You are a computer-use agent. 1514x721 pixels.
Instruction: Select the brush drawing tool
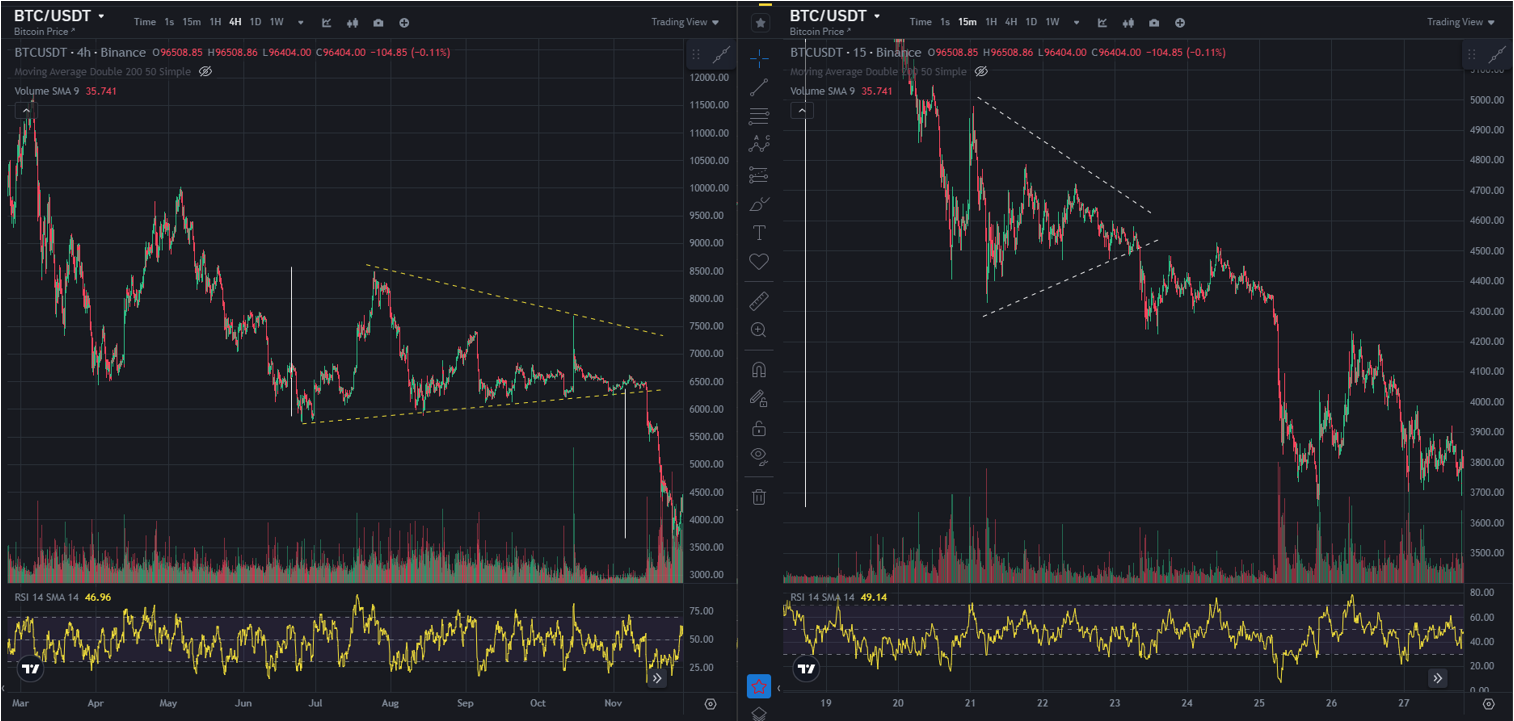point(759,204)
